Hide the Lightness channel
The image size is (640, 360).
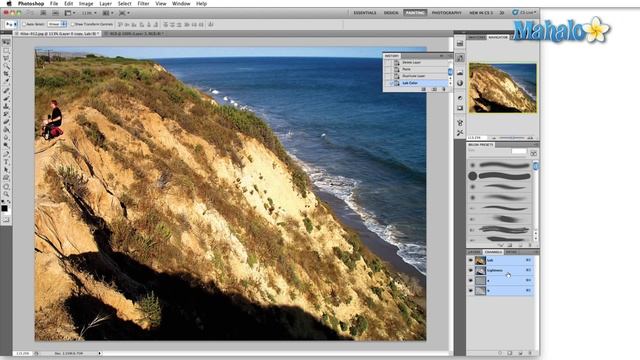[471, 270]
